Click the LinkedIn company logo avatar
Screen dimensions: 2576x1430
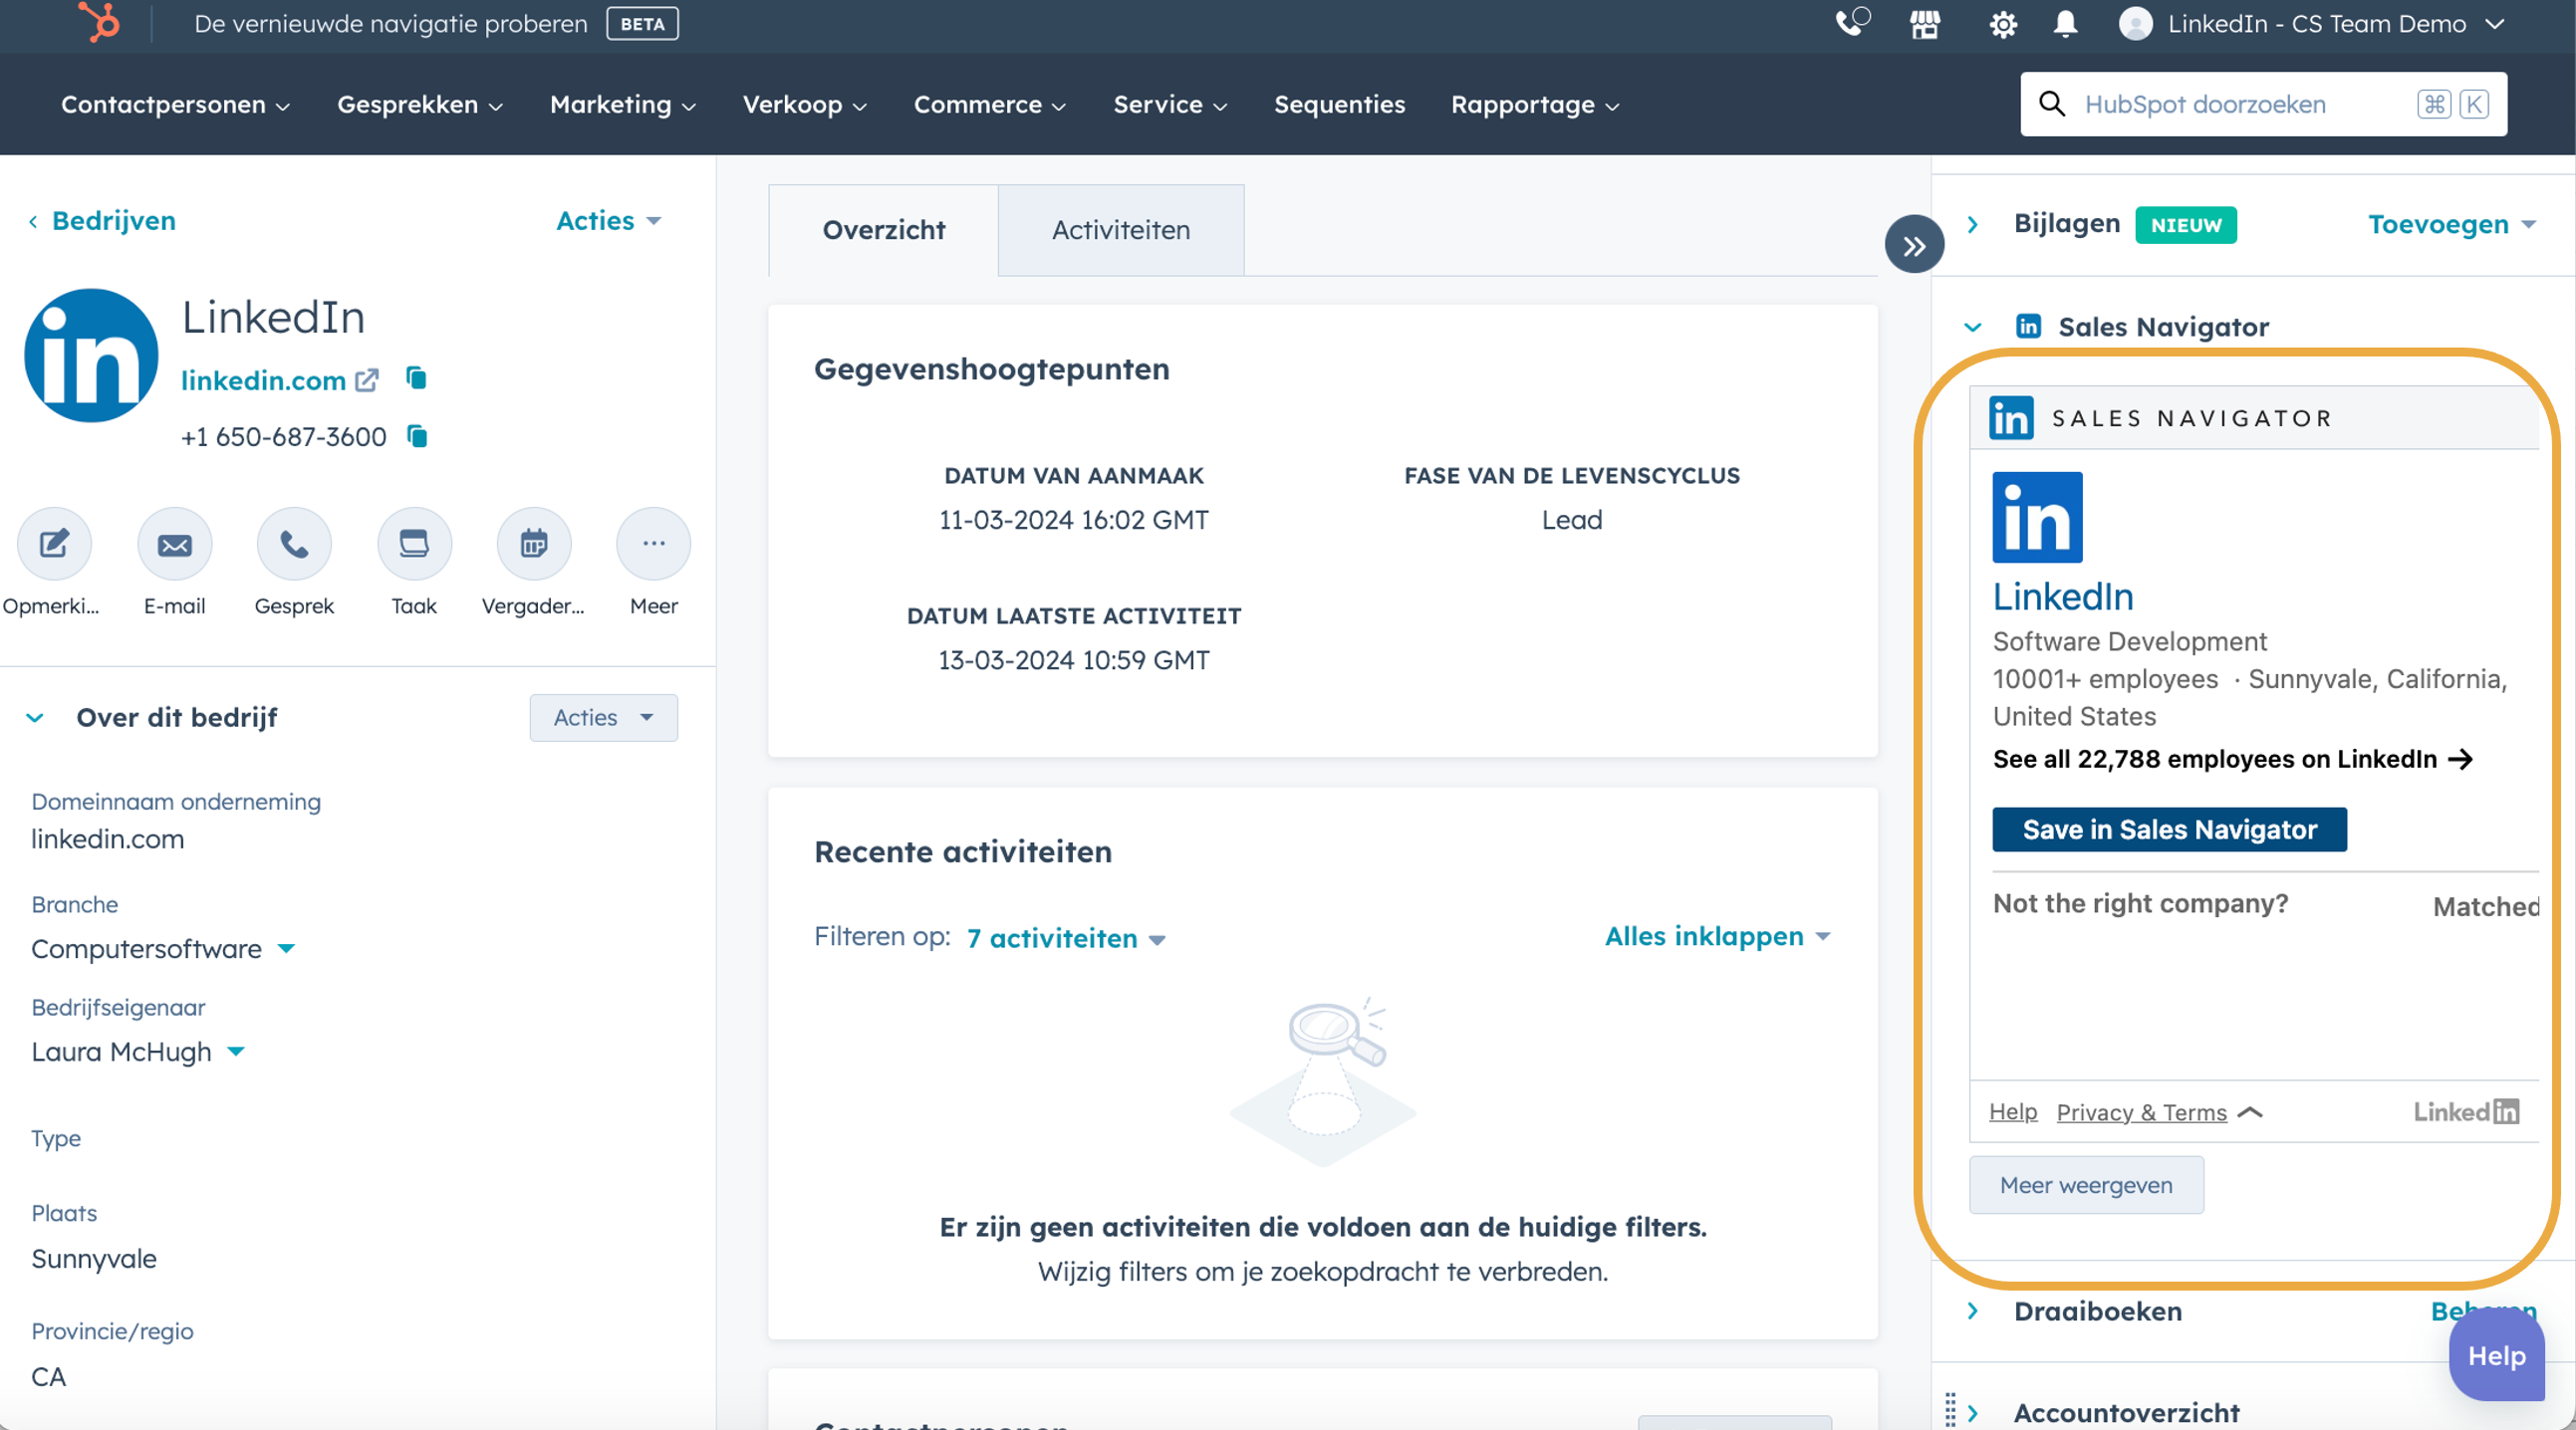(x=91, y=355)
